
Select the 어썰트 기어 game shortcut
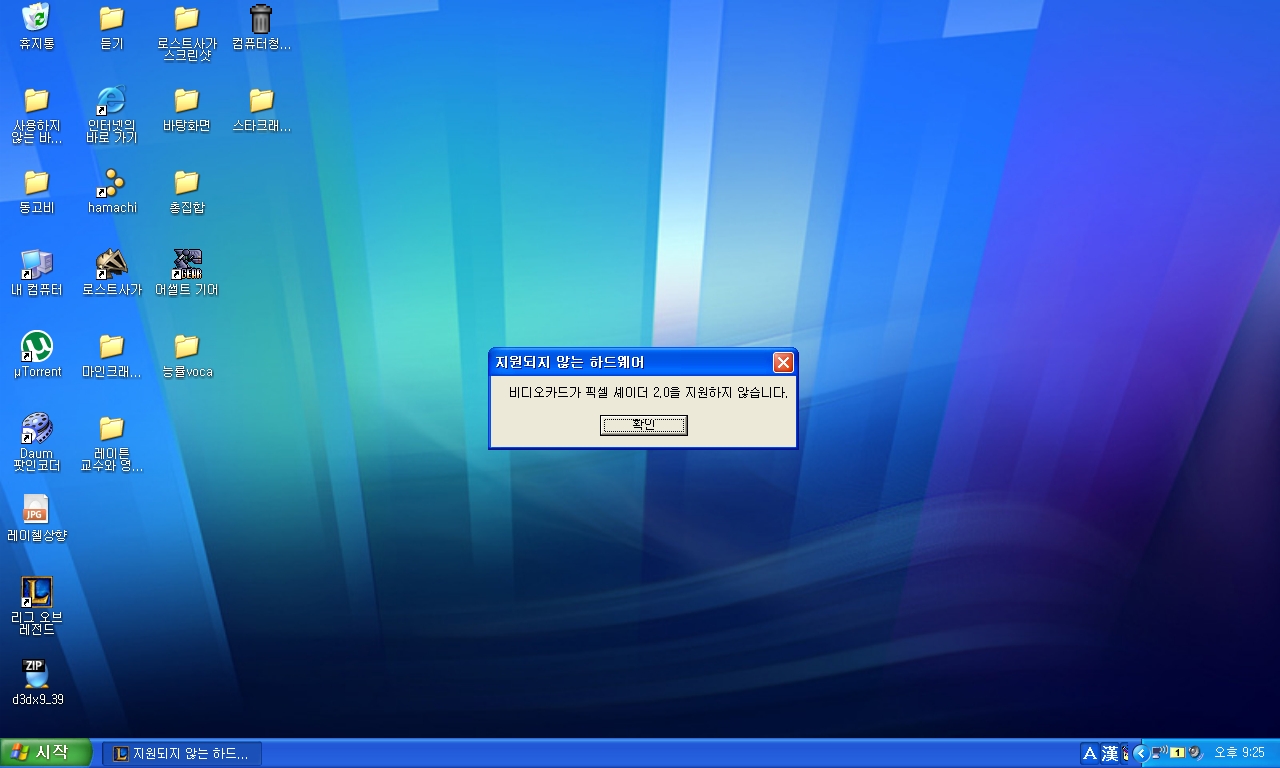(x=187, y=273)
